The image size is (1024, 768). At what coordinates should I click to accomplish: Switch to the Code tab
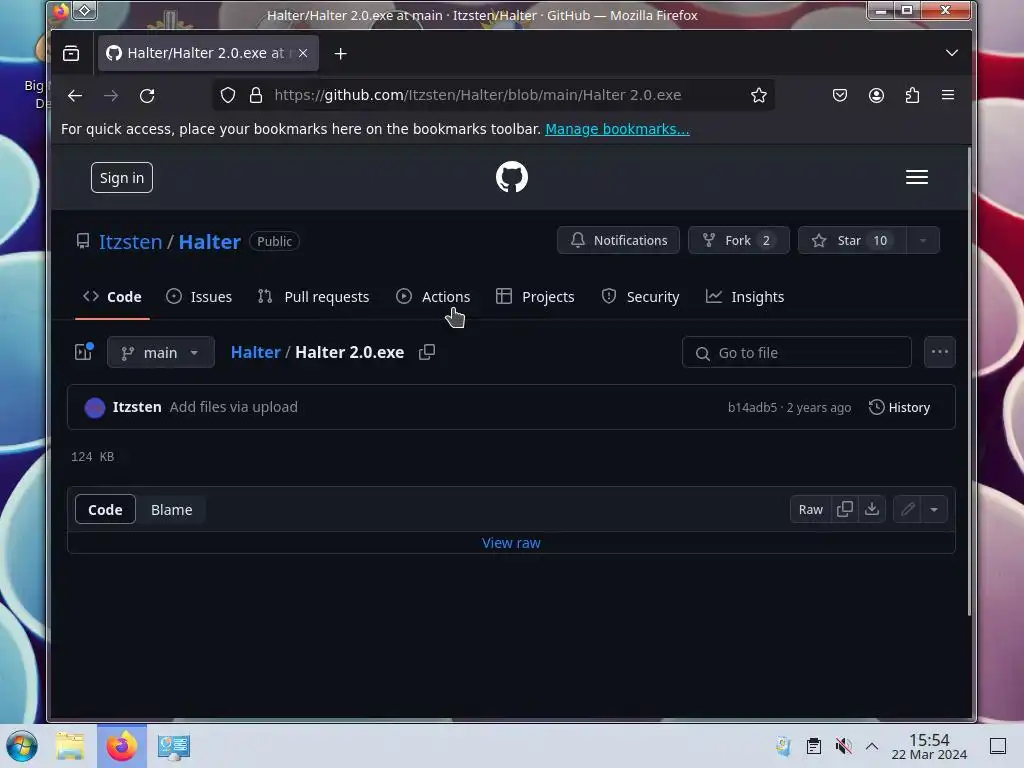point(112,296)
